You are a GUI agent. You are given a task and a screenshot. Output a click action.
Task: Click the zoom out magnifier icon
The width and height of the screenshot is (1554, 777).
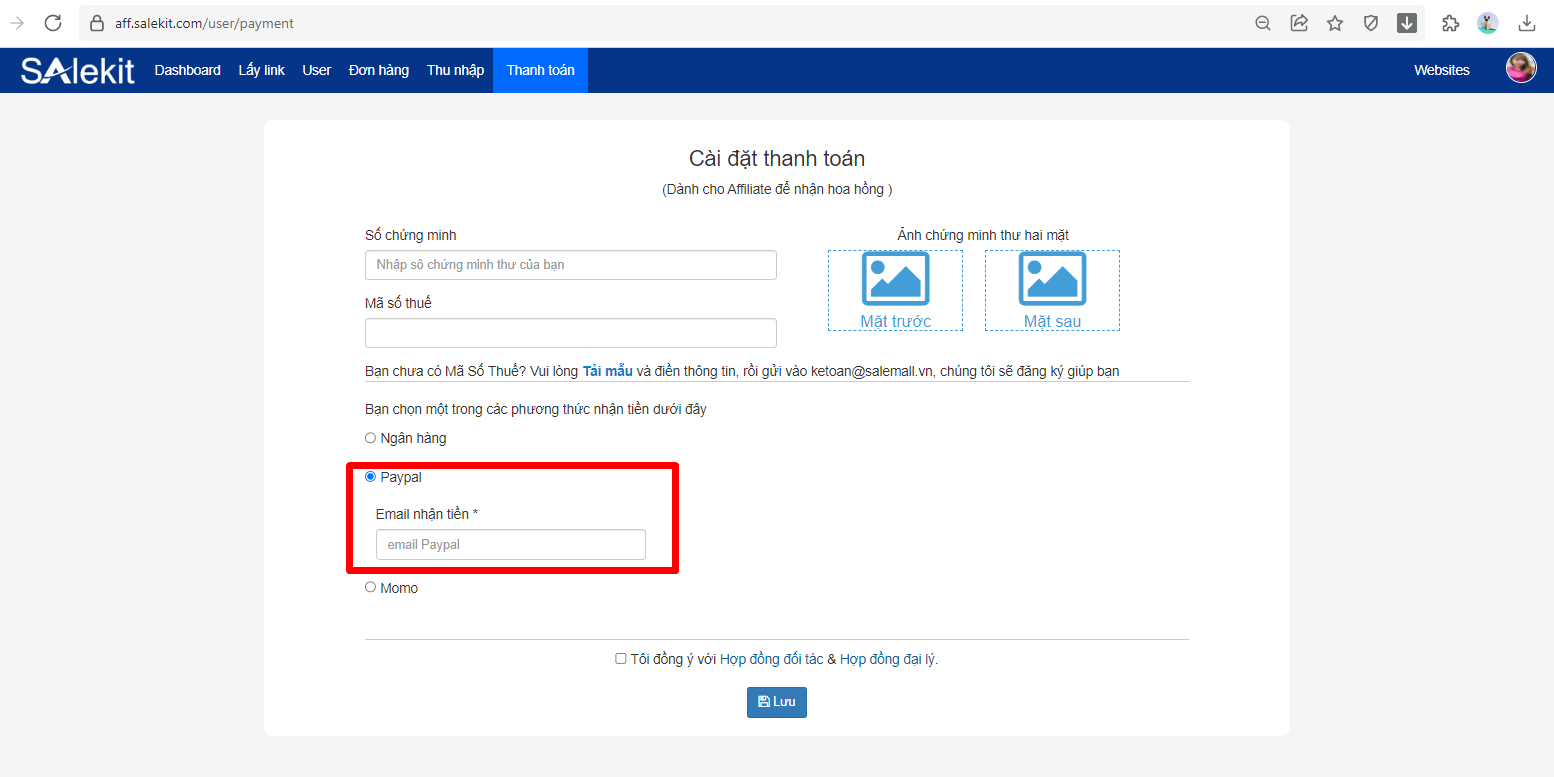(x=1263, y=23)
